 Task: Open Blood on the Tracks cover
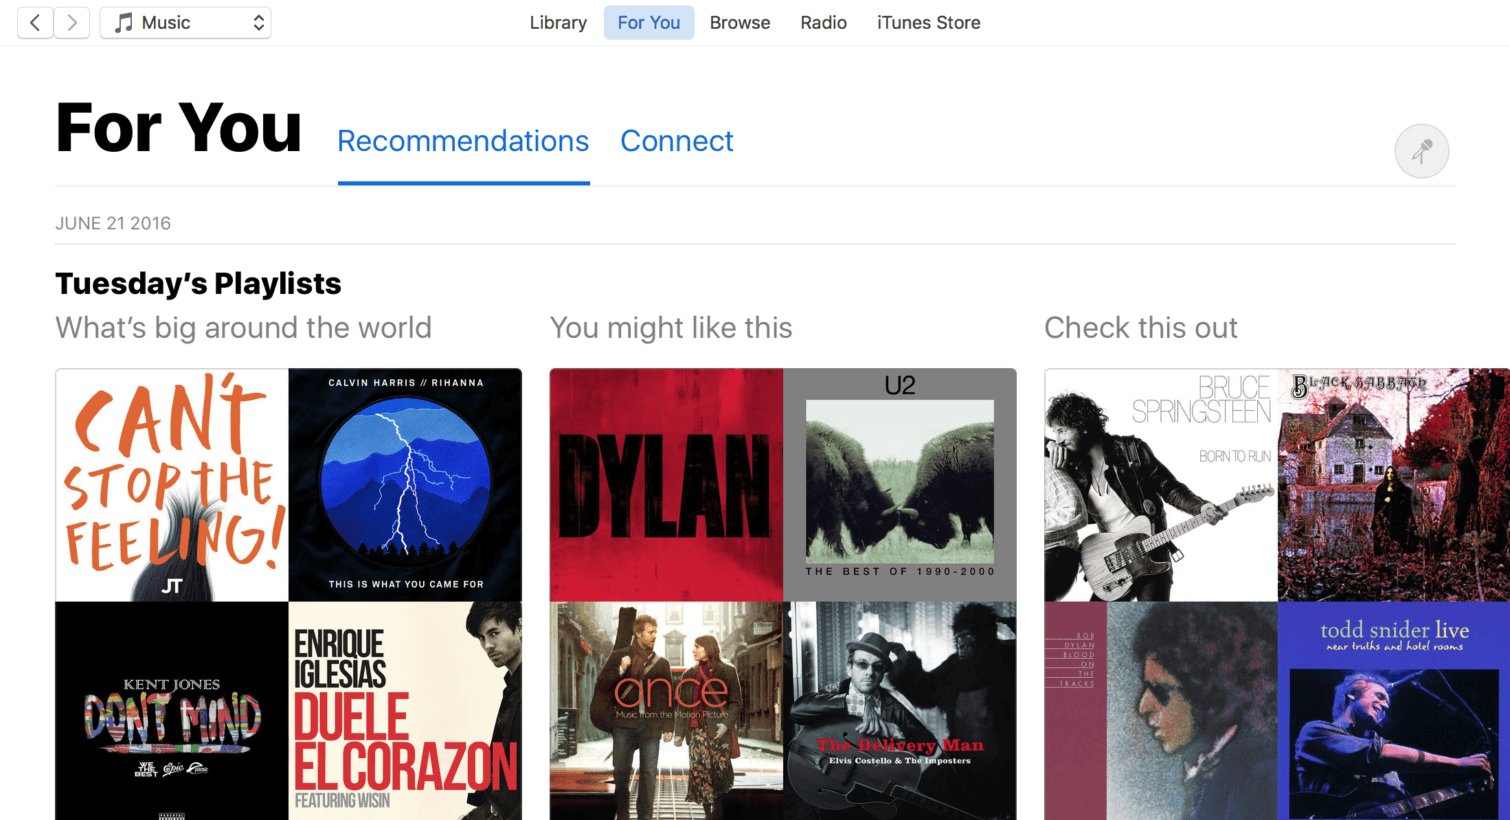pyautogui.click(x=1161, y=711)
